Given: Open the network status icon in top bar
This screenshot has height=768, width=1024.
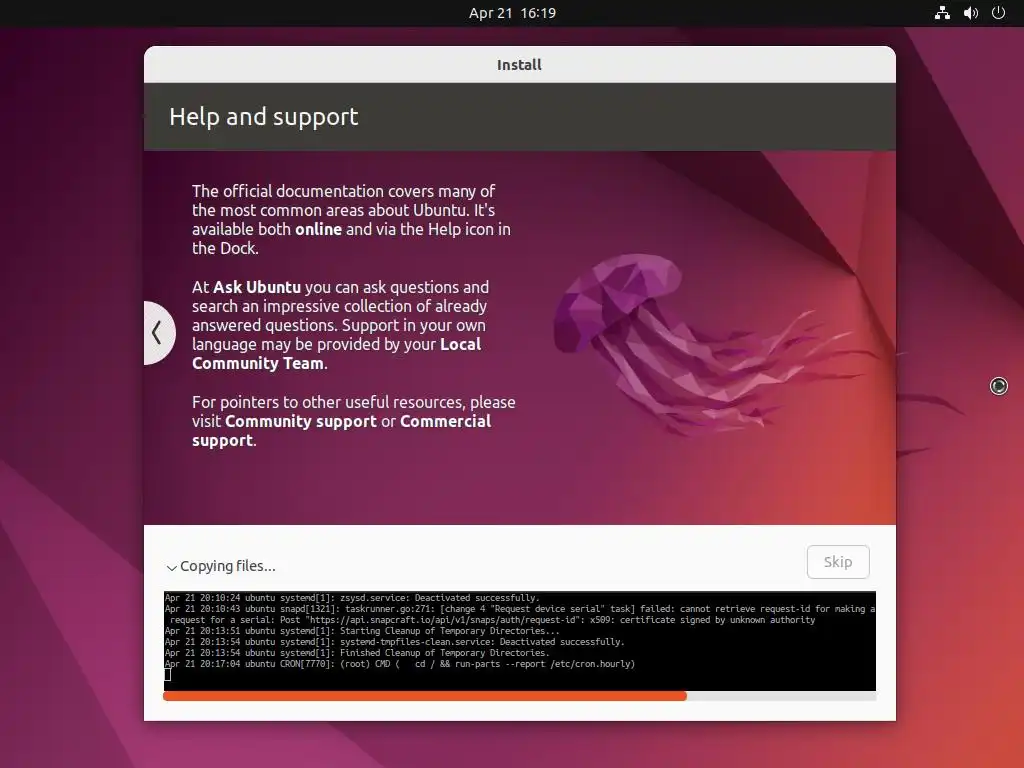Looking at the screenshot, I should pyautogui.click(x=942, y=13).
